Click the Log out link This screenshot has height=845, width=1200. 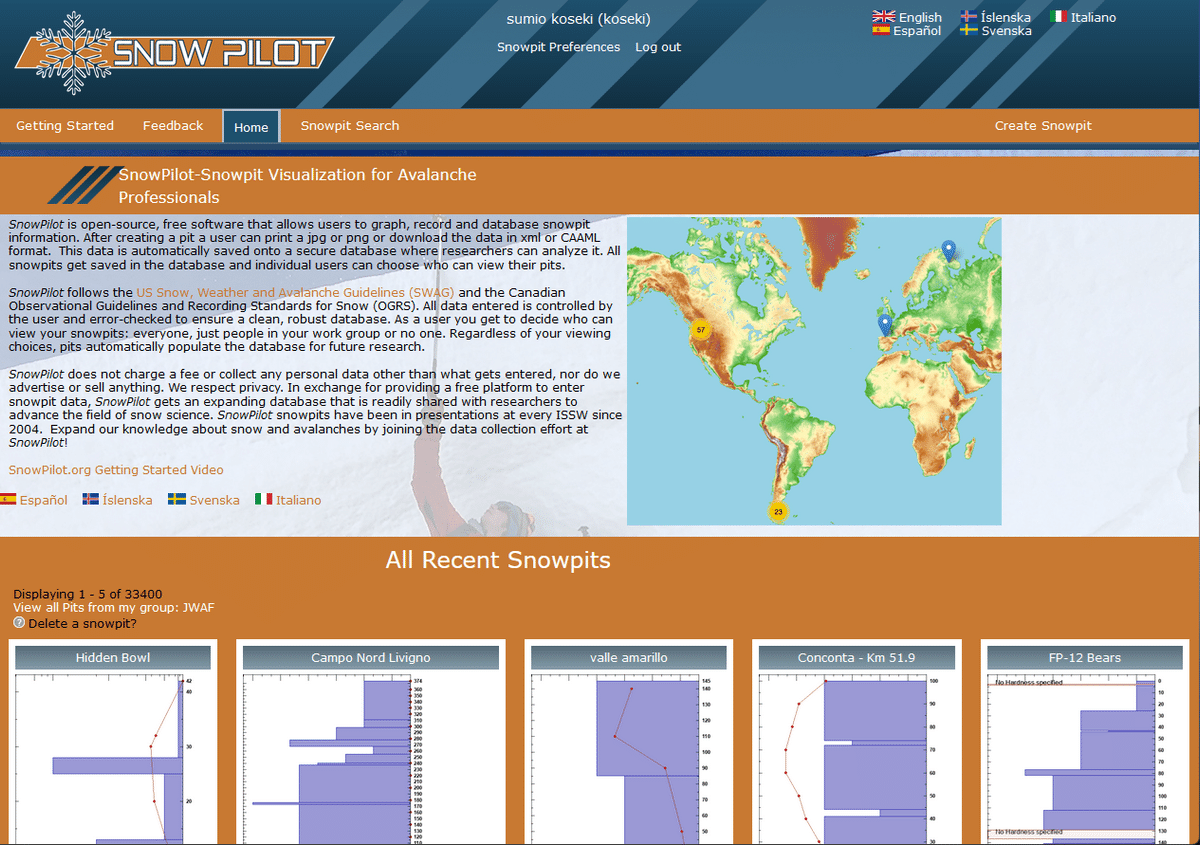pyautogui.click(x=658, y=47)
